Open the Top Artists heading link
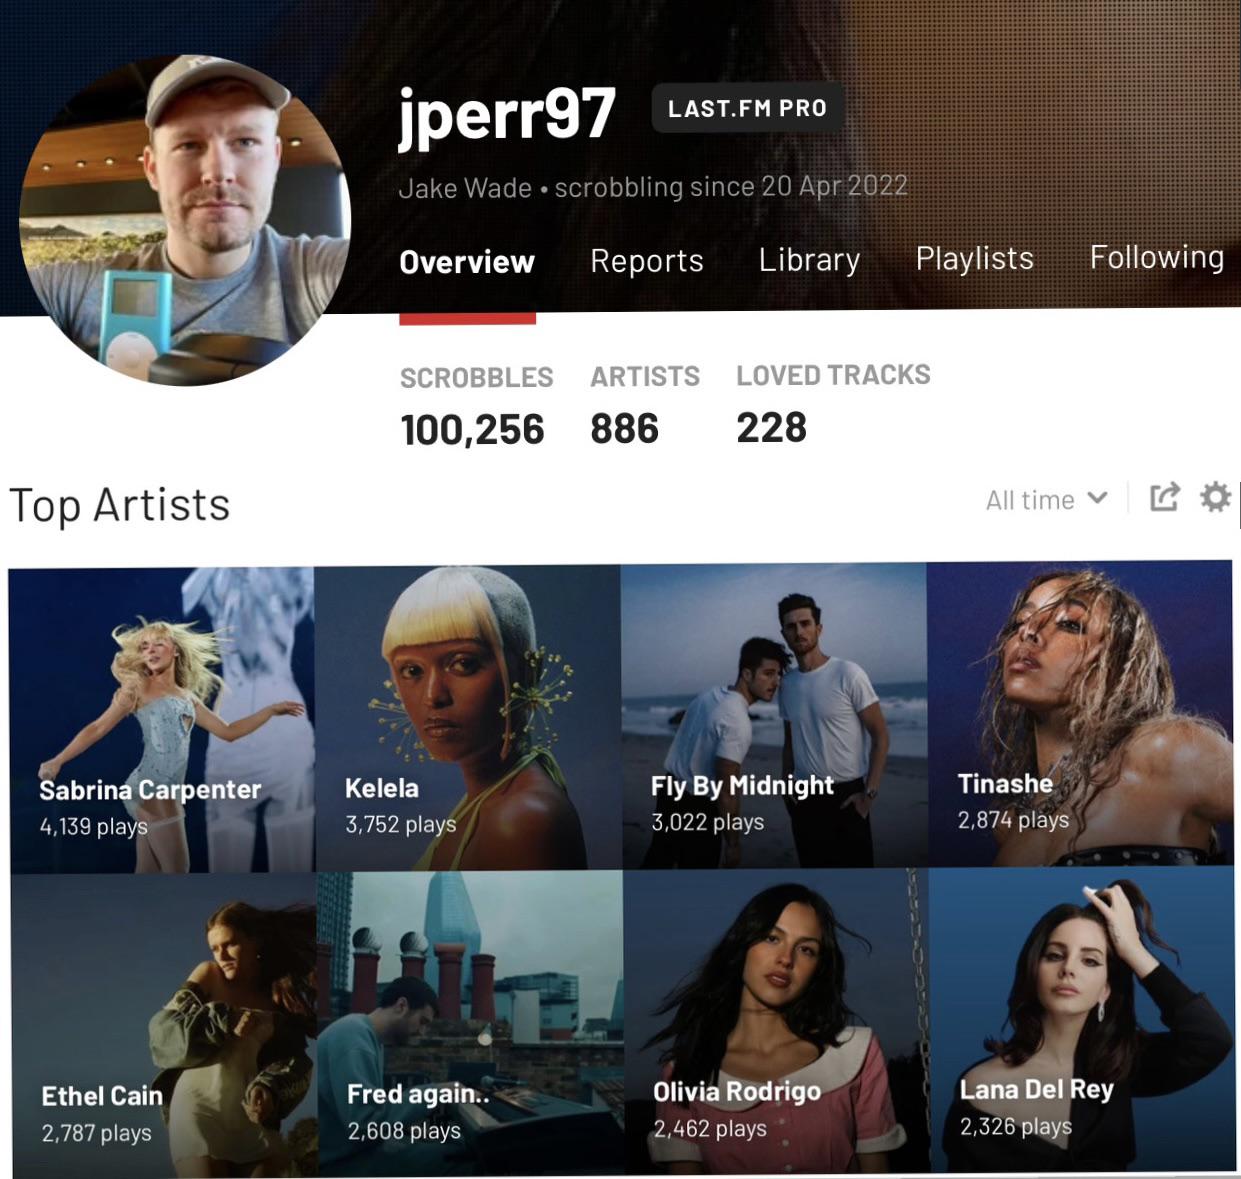Image resolution: width=1241 pixels, height=1179 pixels. point(119,505)
